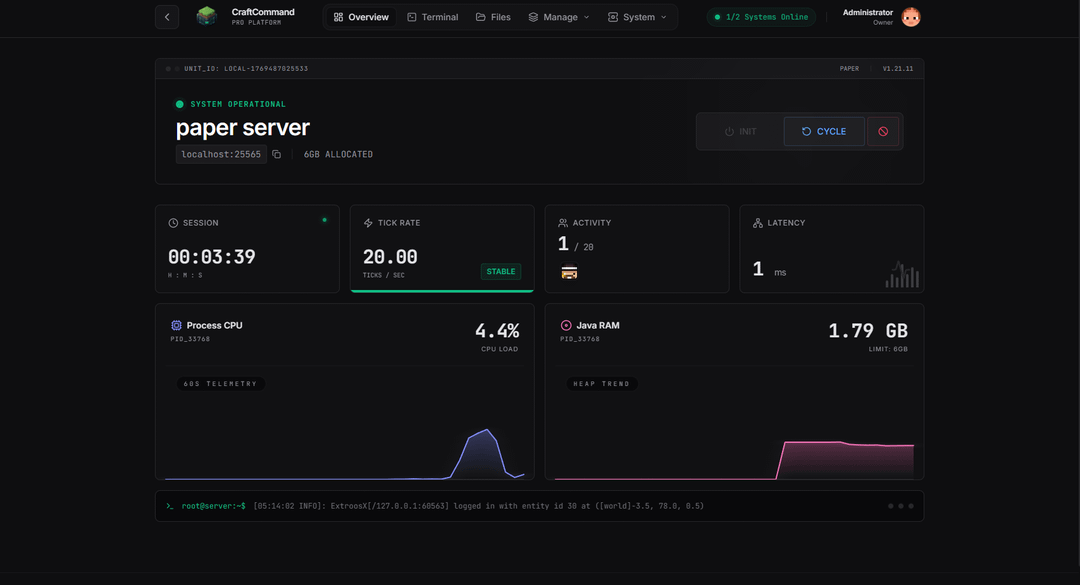Screen dimensions: 1080x585
Task: Expand the System menu
Action: pyautogui.click(x=637, y=16)
